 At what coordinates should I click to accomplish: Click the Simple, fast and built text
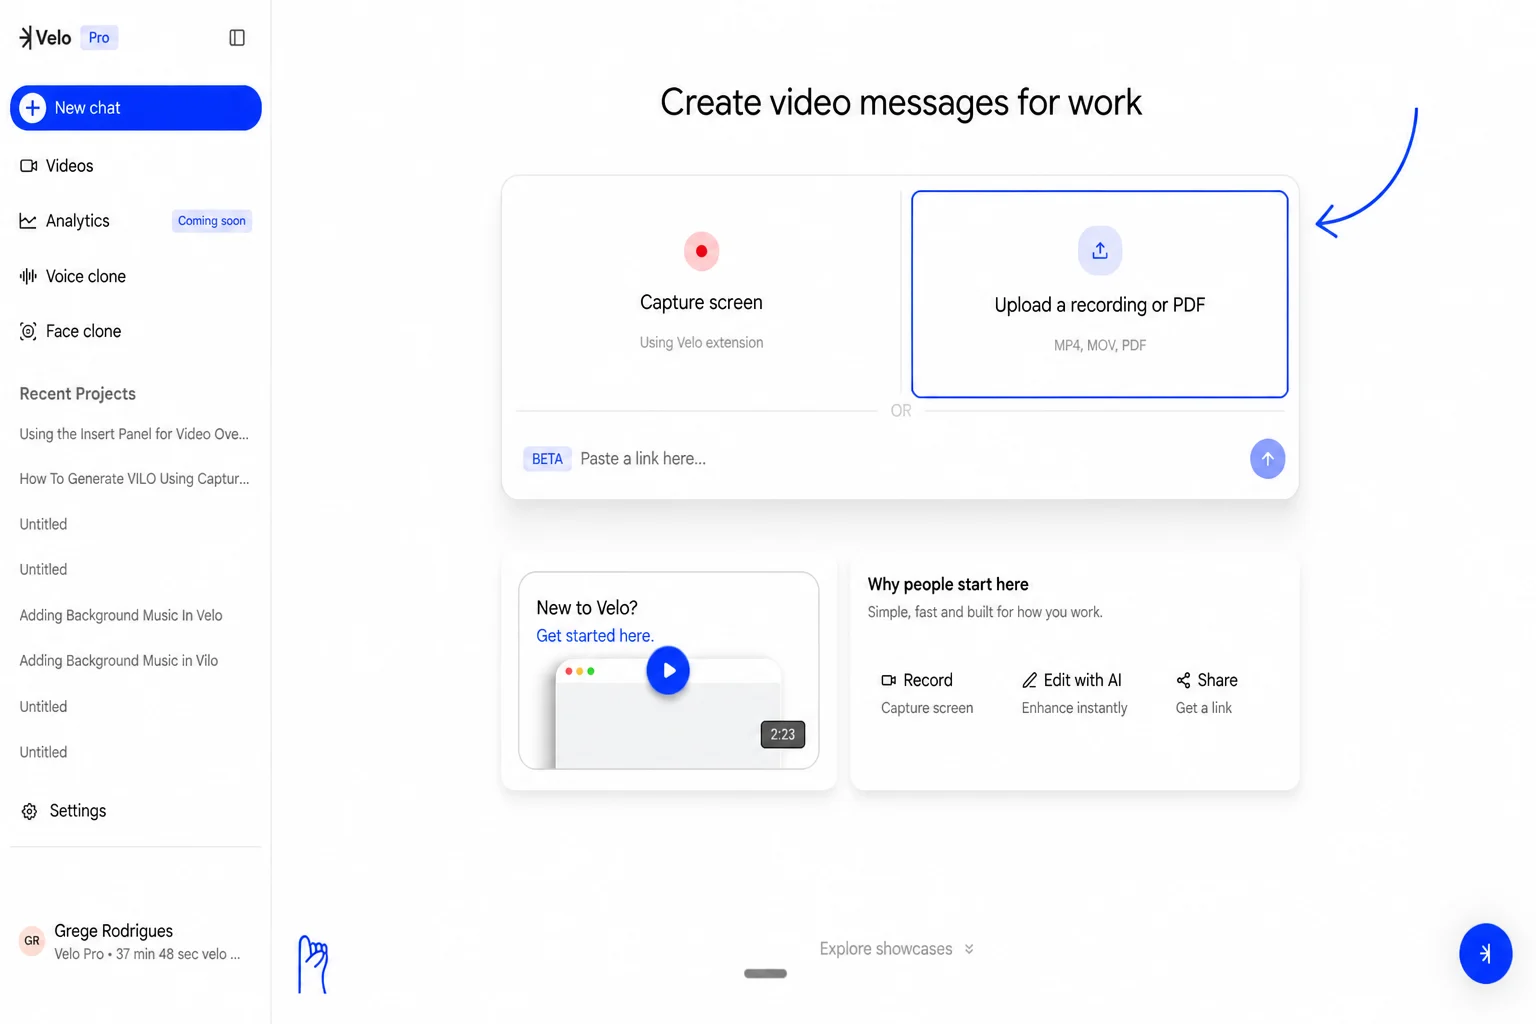coord(985,612)
